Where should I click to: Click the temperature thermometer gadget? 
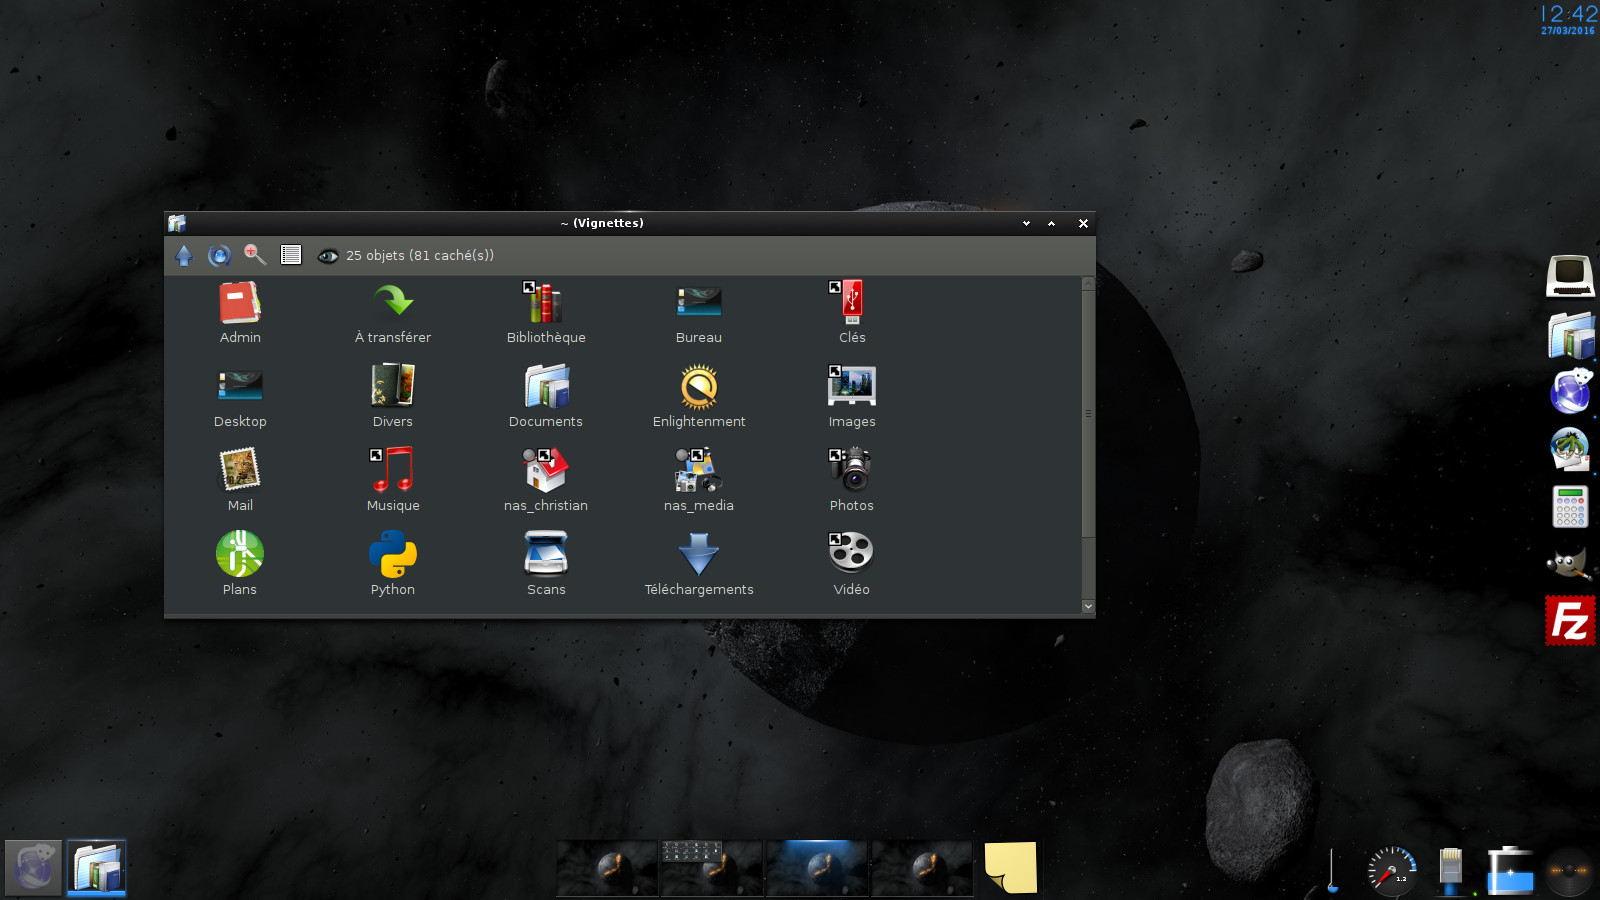(x=1332, y=870)
